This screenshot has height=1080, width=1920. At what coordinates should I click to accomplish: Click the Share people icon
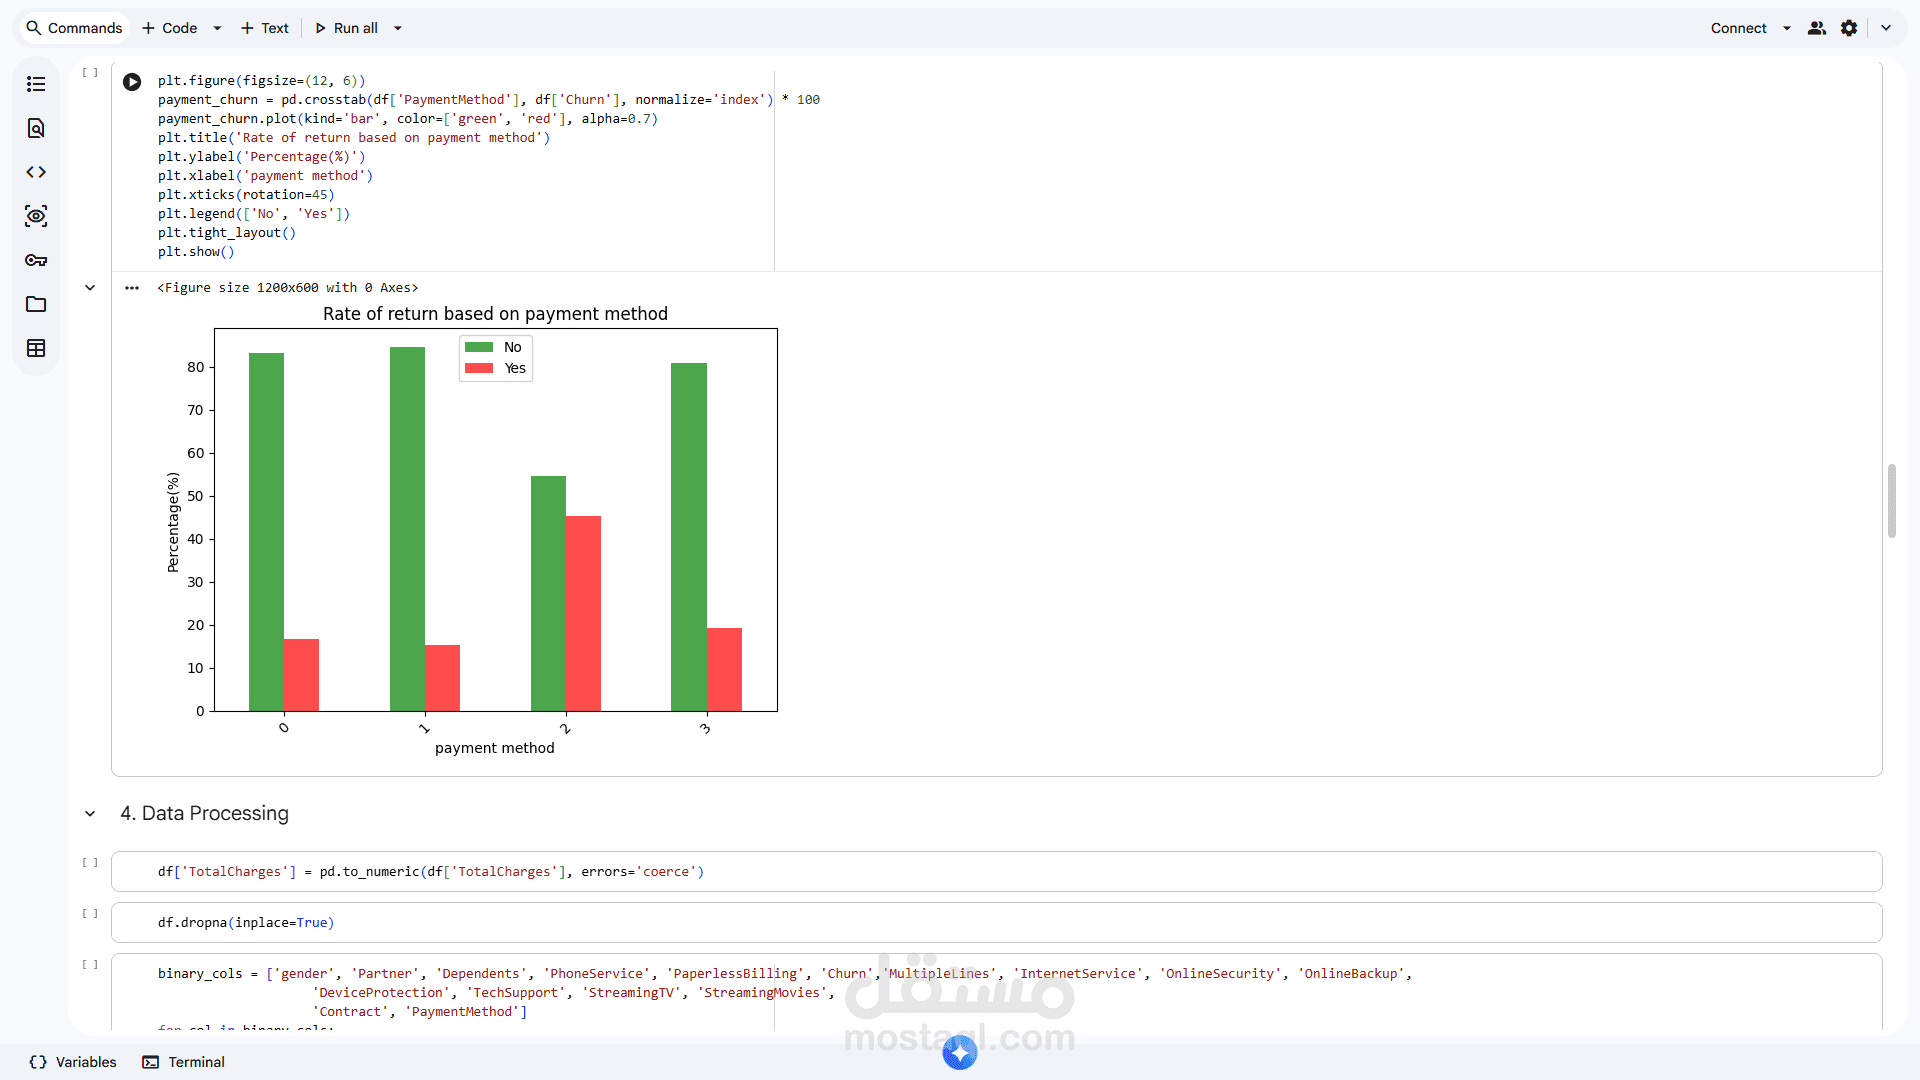click(x=1817, y=28)
